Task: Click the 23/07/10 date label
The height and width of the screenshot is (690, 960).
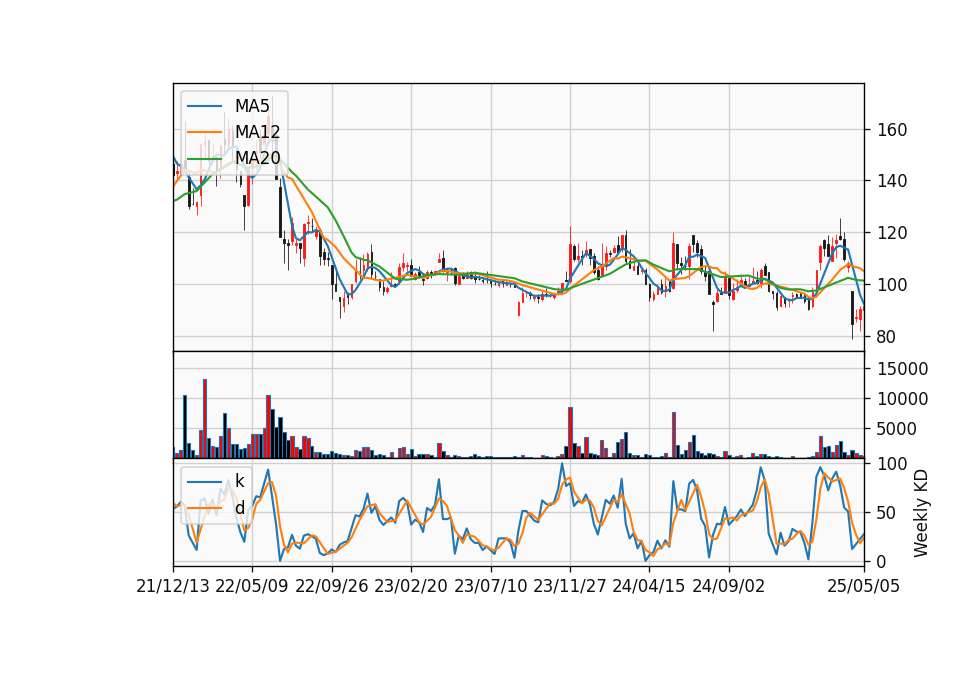Action: (490, 586)
